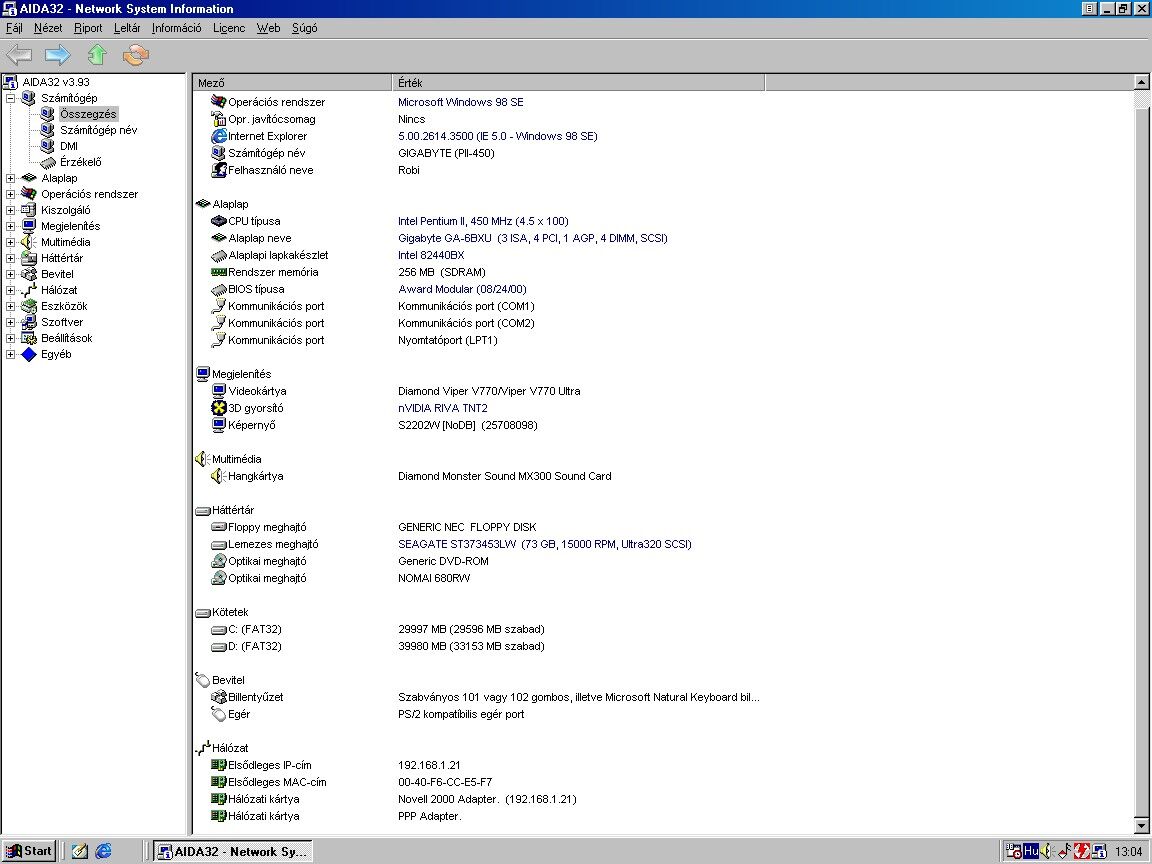
Task: Click the Érték column header
Action: 578,83
